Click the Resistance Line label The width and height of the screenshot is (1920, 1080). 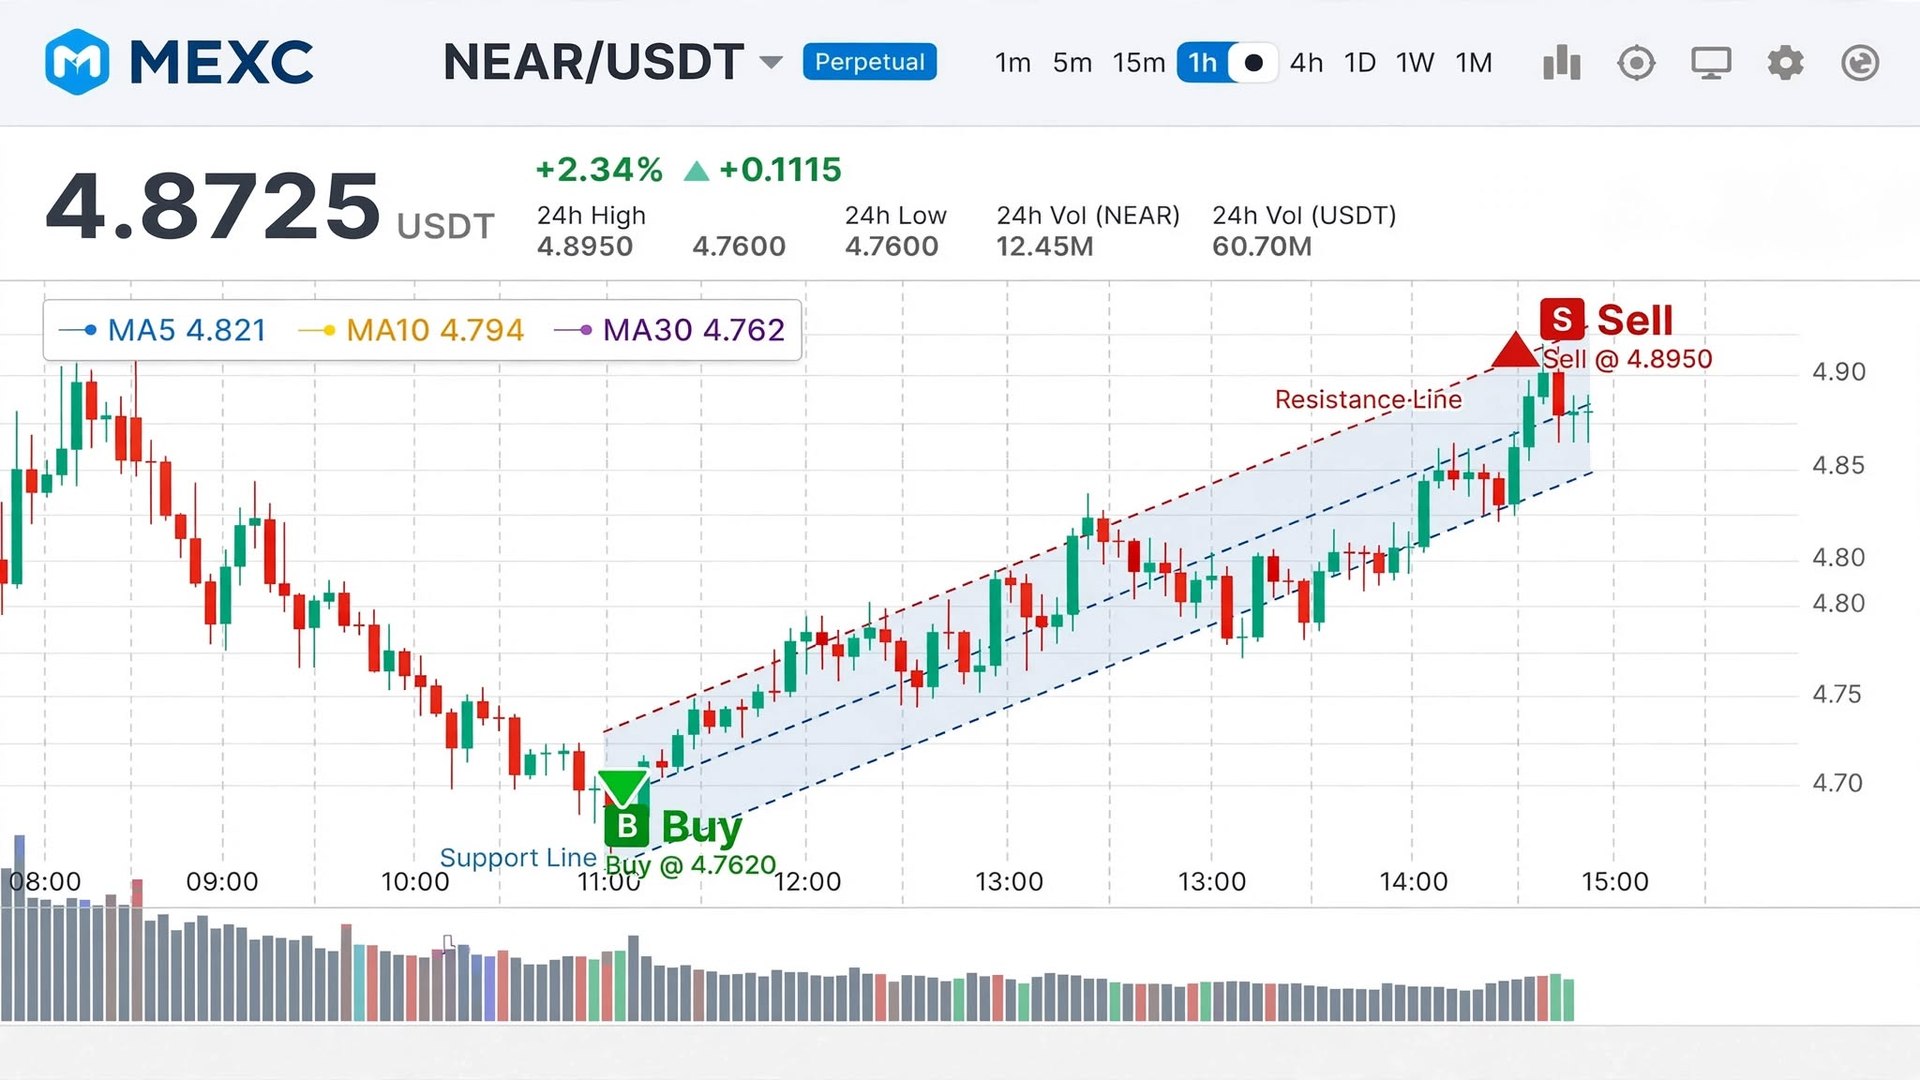coord(1368,399)
